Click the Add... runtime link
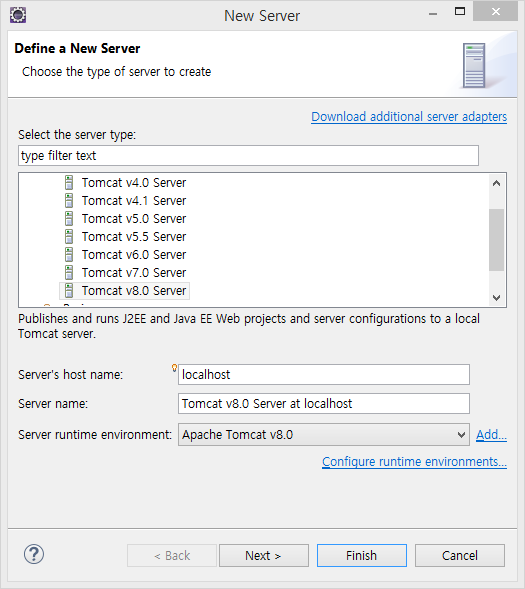 point(491,435)
